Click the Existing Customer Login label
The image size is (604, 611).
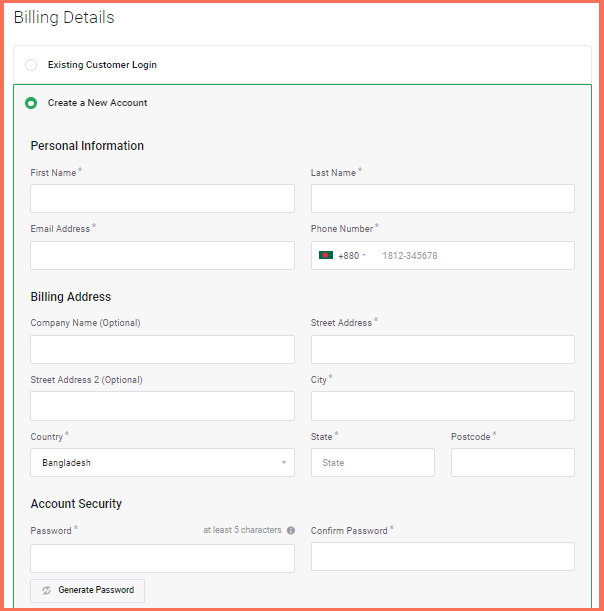point(102,65)
